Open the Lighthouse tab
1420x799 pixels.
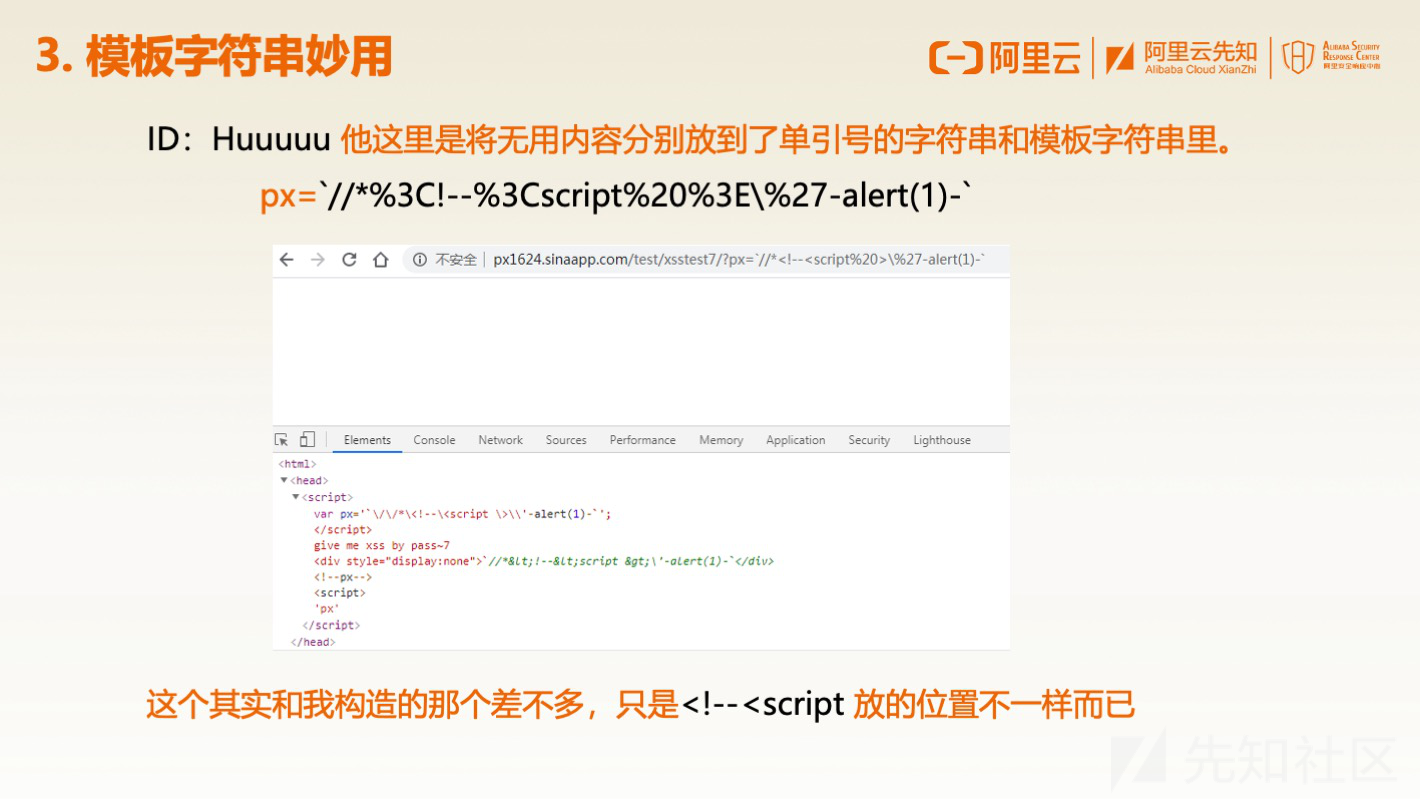pyautogui.click(x=942, y=440)
